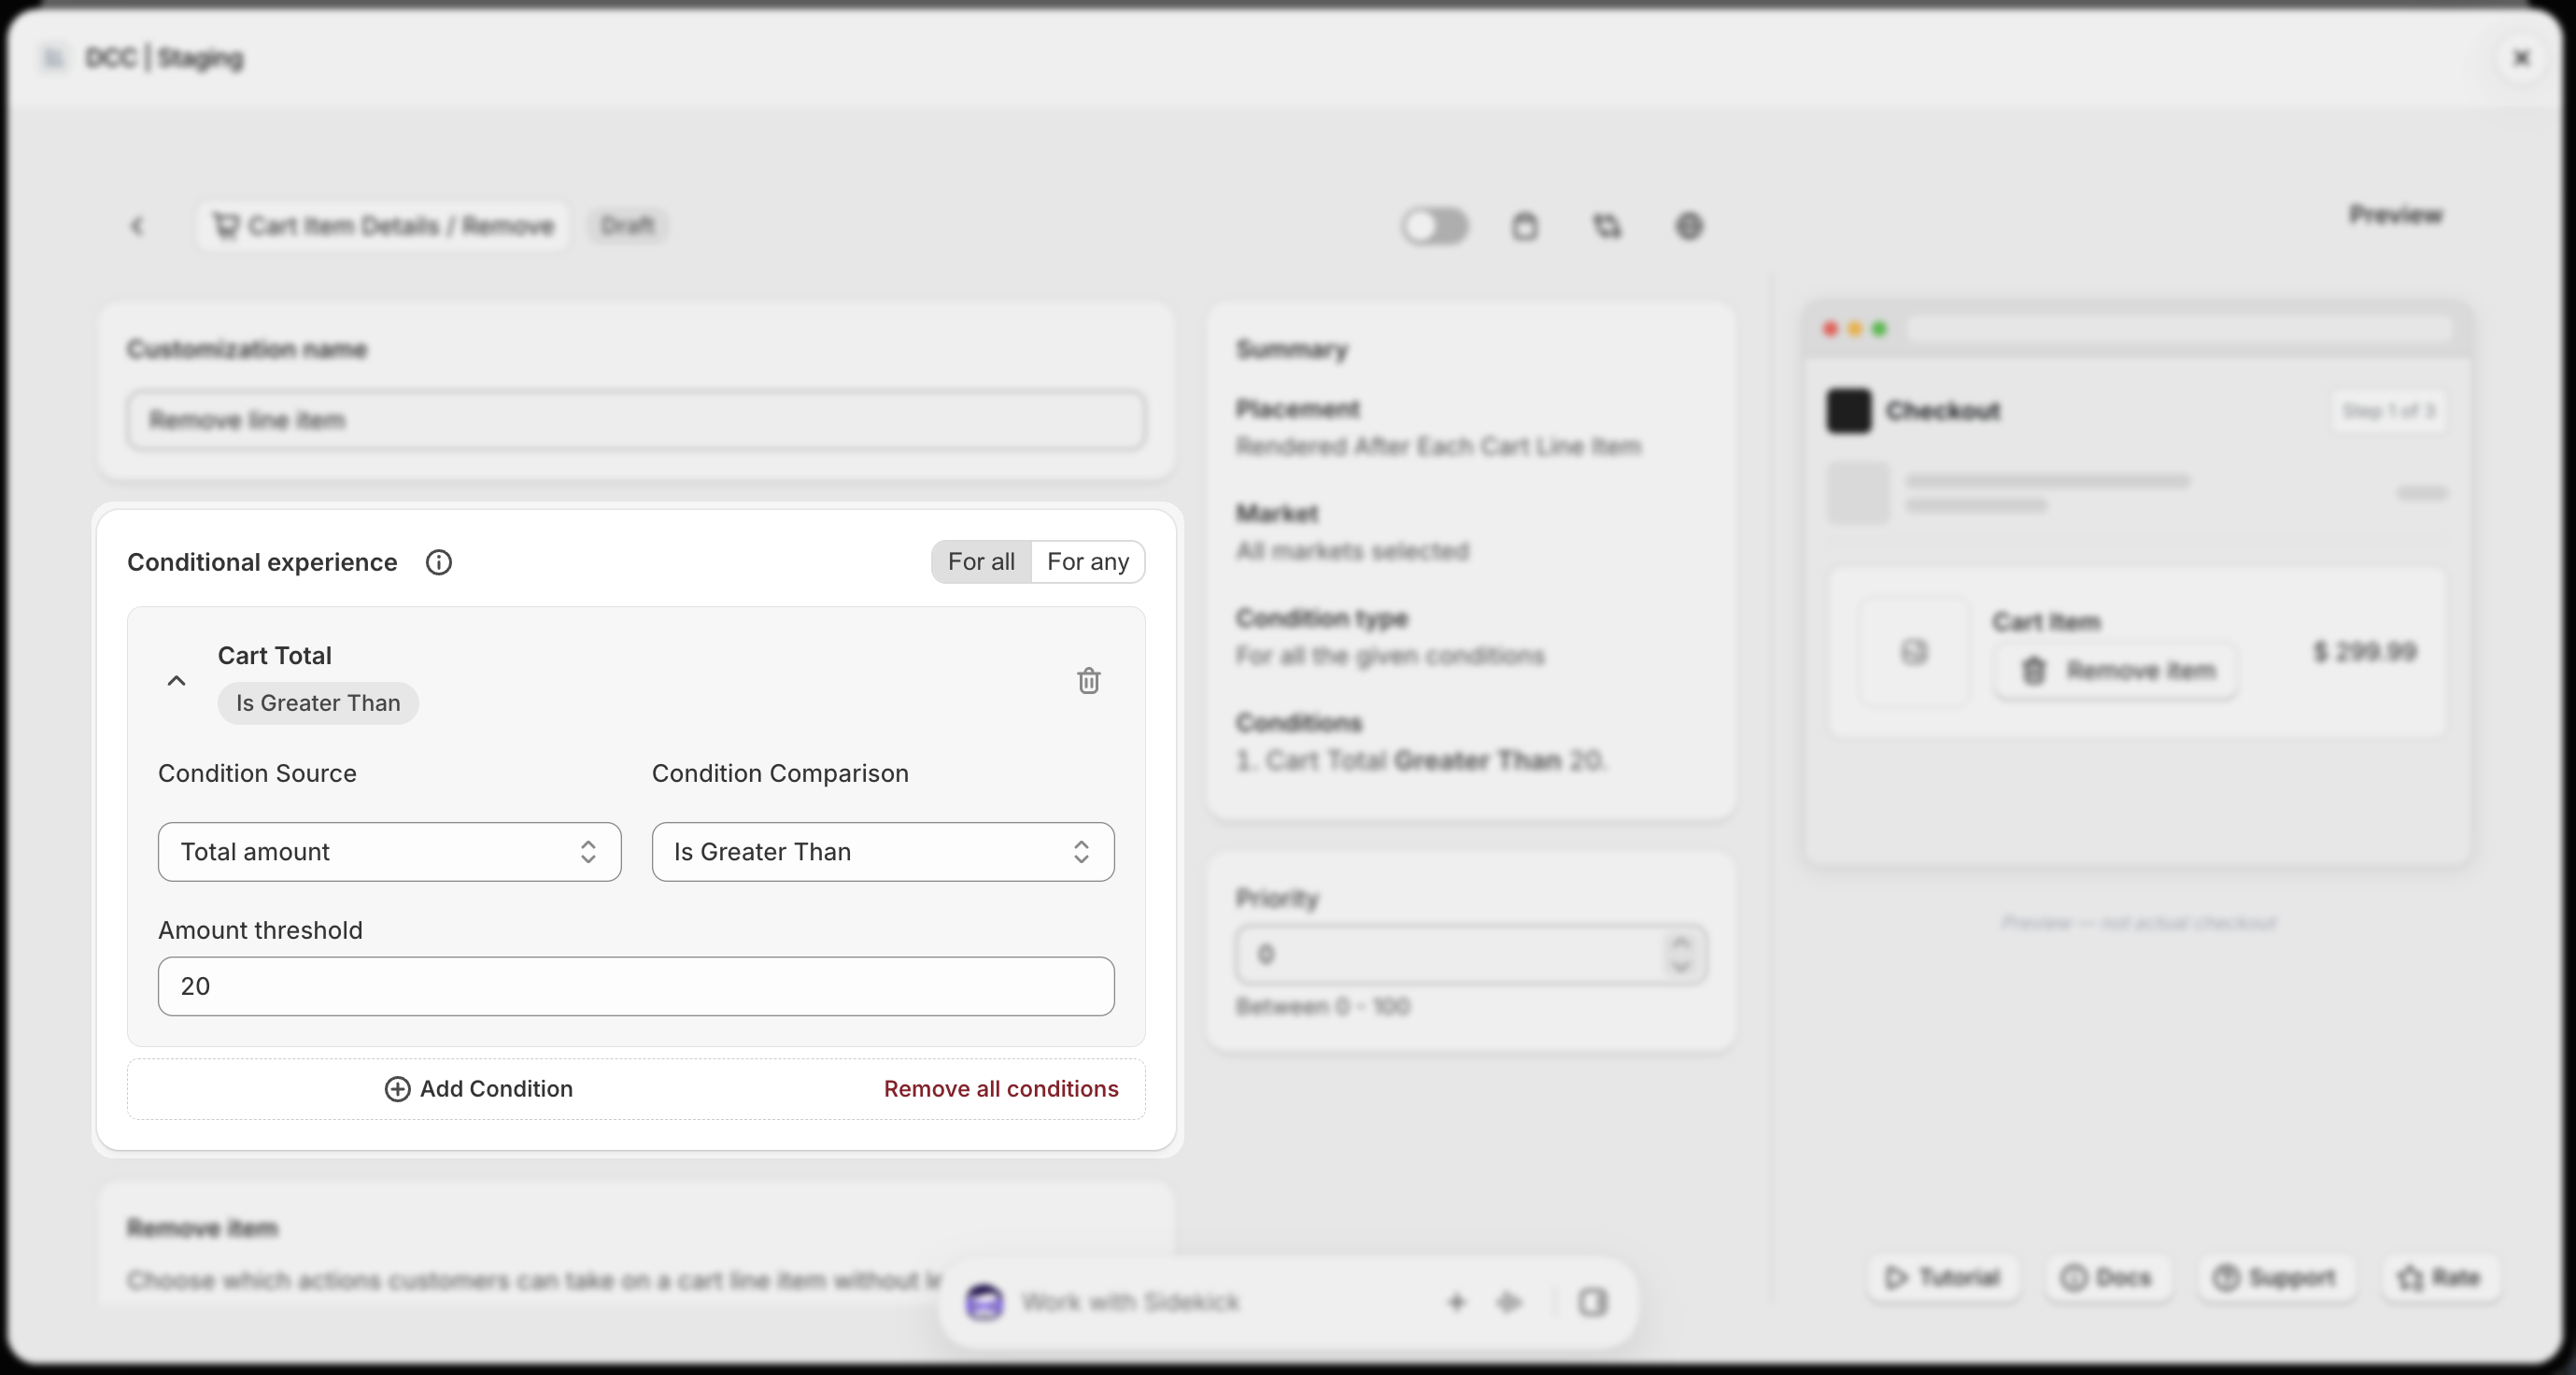
Task: Click the duplicate icon in the top toolbar
Action: coord(1607,226)
